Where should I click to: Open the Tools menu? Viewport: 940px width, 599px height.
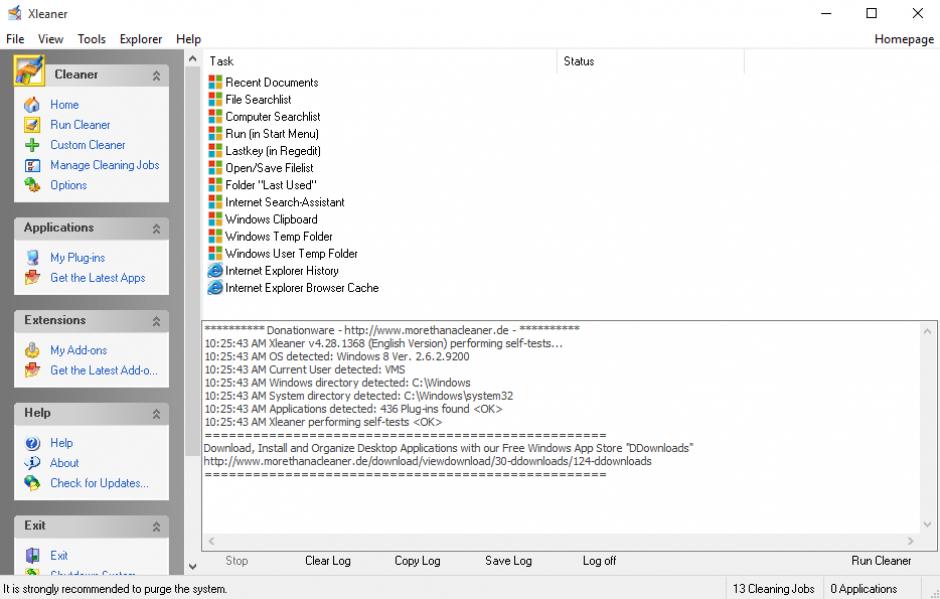92,39
